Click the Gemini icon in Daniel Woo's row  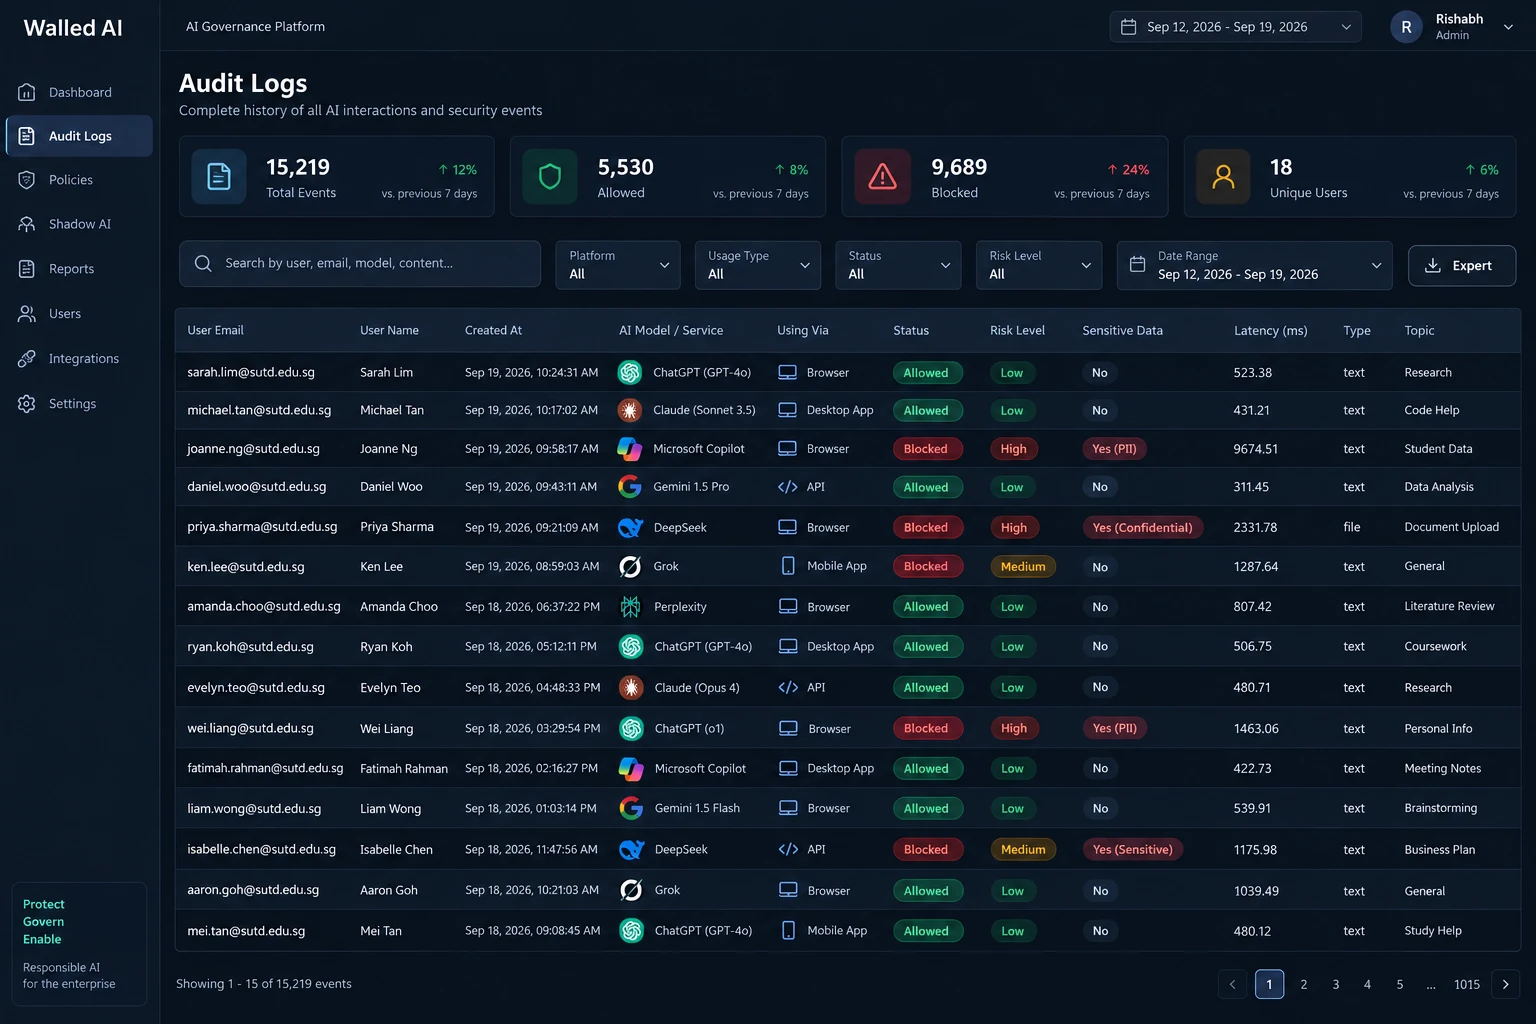[630, 487]
